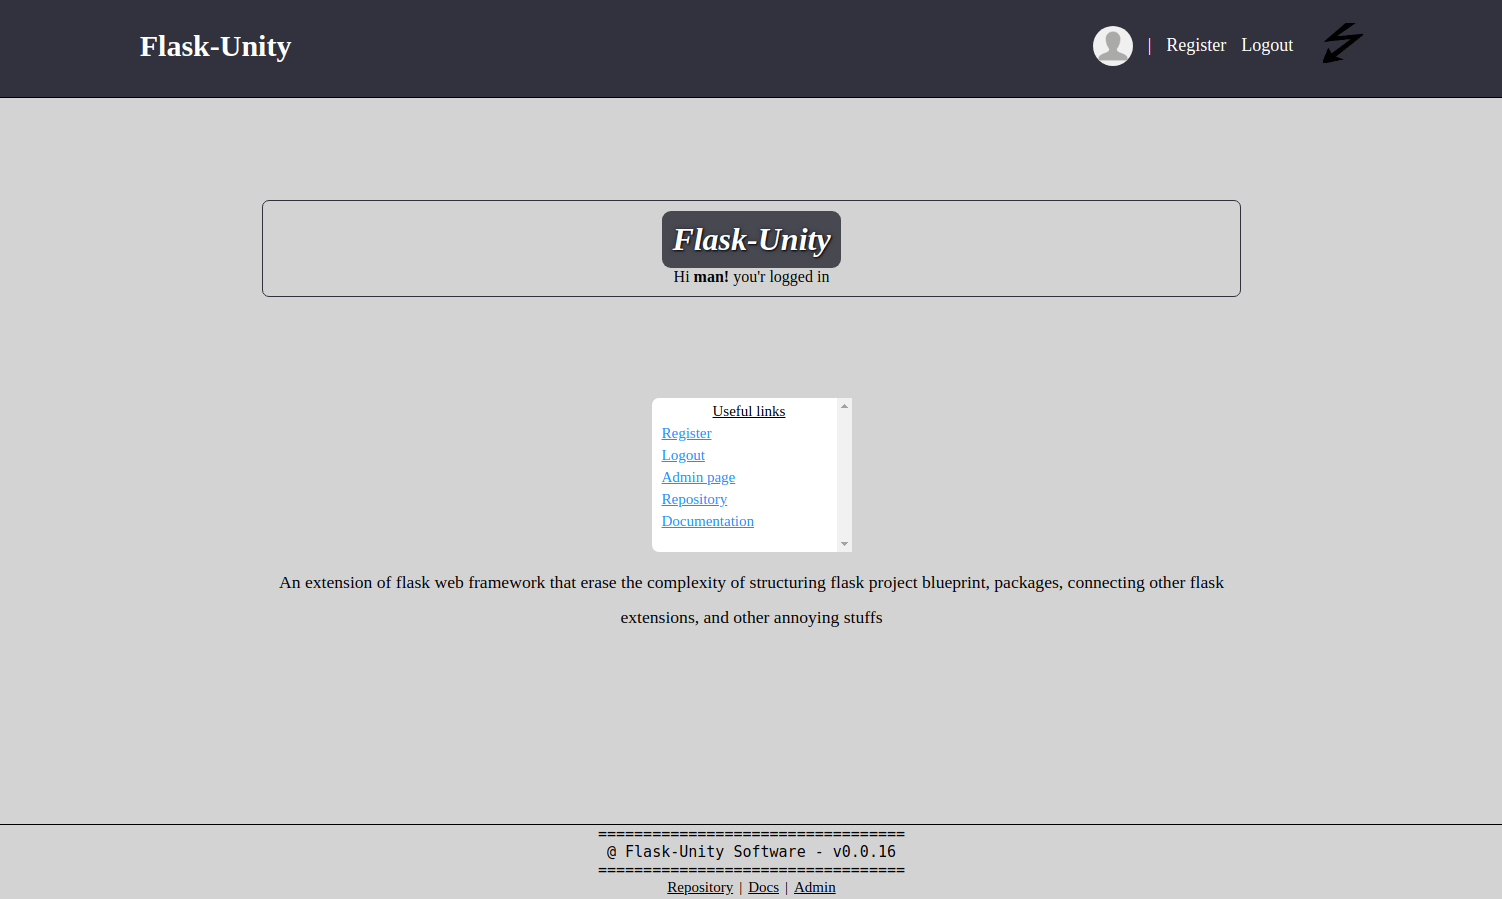Viewport: 1502px width, 899px height.
Task: Click Logout inside the Useful links box
Action: (683, 455)
